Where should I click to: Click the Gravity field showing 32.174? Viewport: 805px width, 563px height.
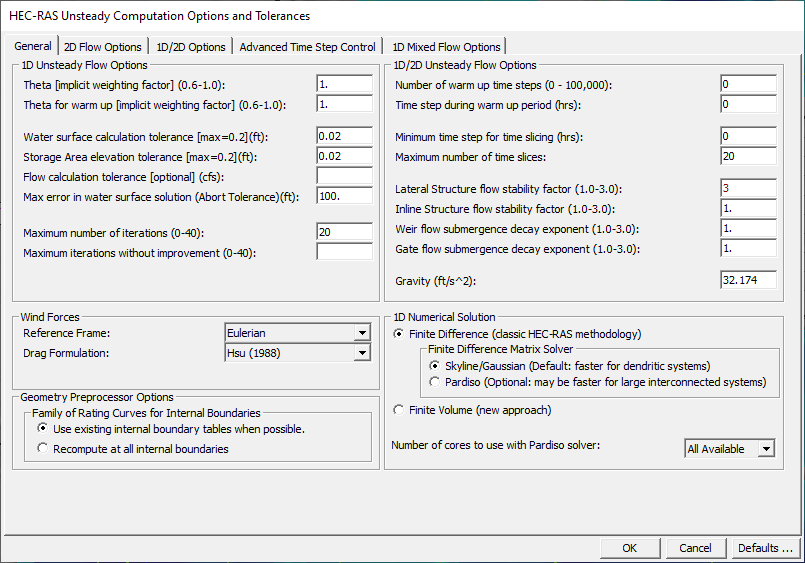(749, 280)
